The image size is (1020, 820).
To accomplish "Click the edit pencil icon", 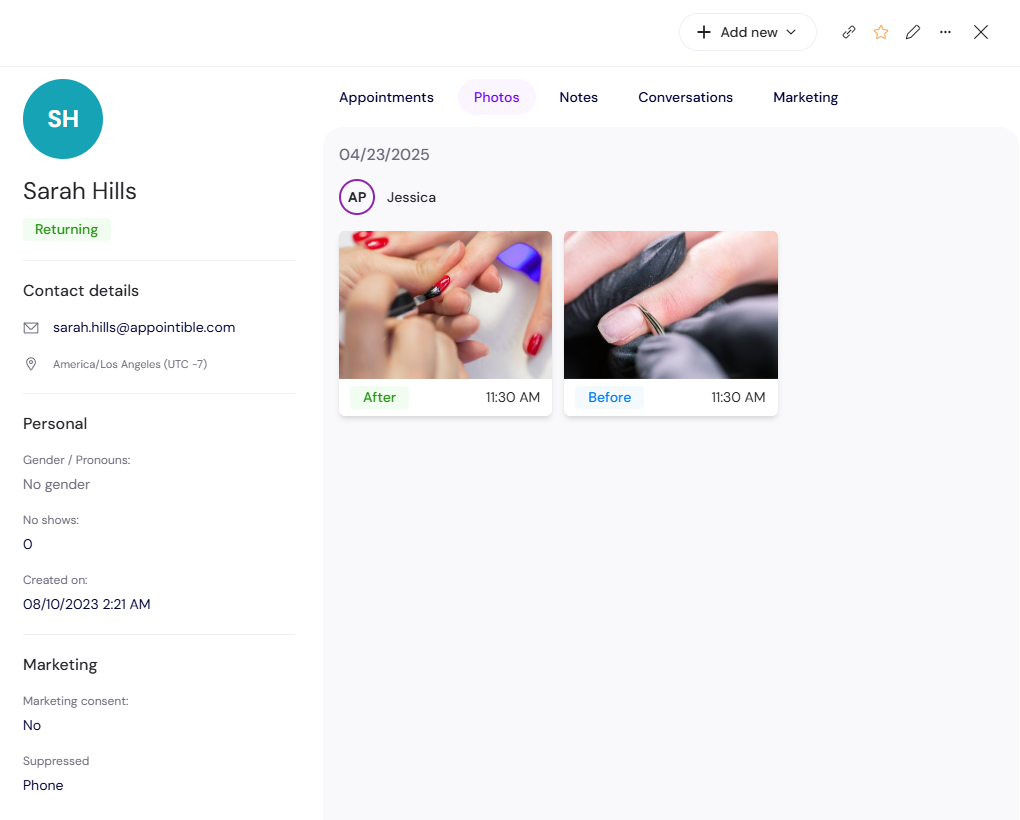I will tap(913, 32).
